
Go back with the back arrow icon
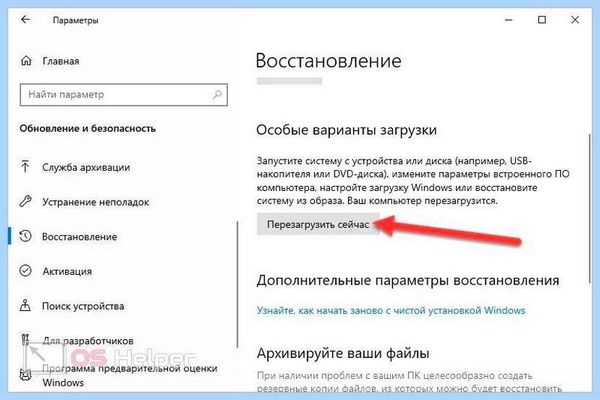coord(25,20)
